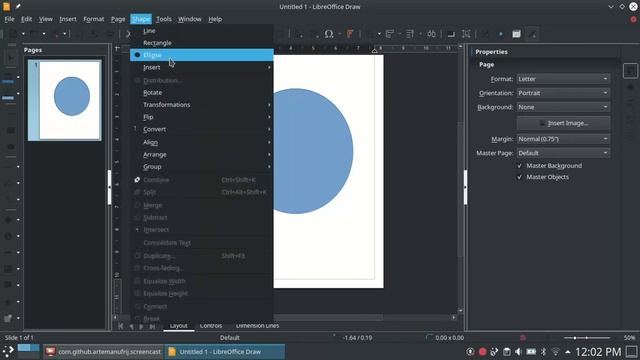Open the Fontwork text tool
This screenshot has width=640, height=360.
point(350,34)
